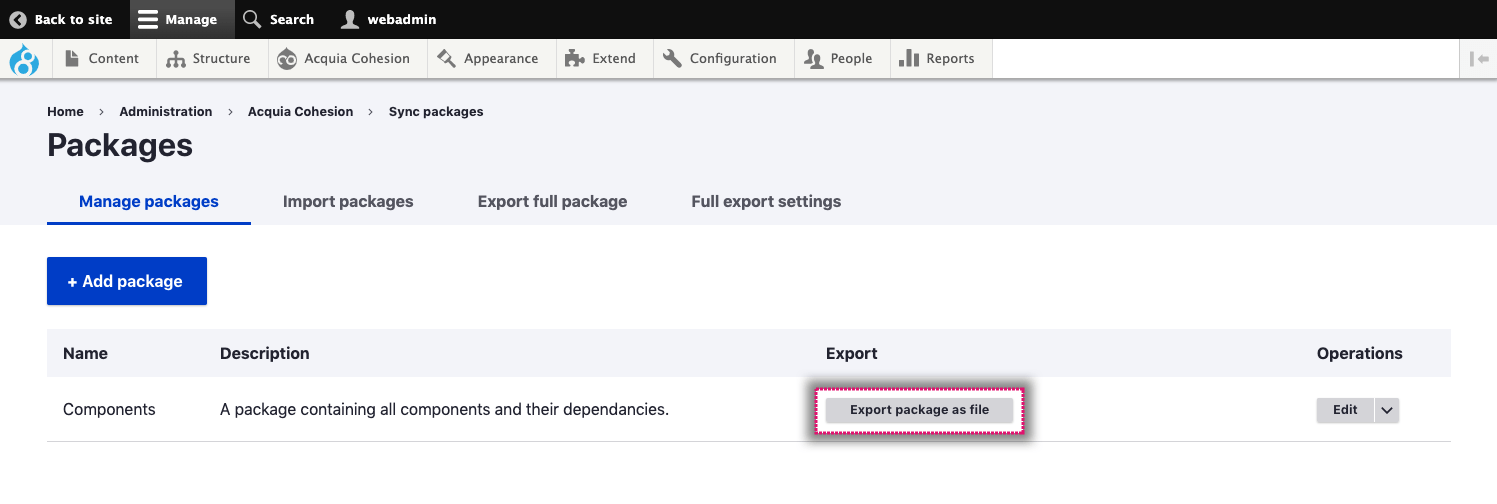
Task: Open the People menu
Action: coord(840,59)
